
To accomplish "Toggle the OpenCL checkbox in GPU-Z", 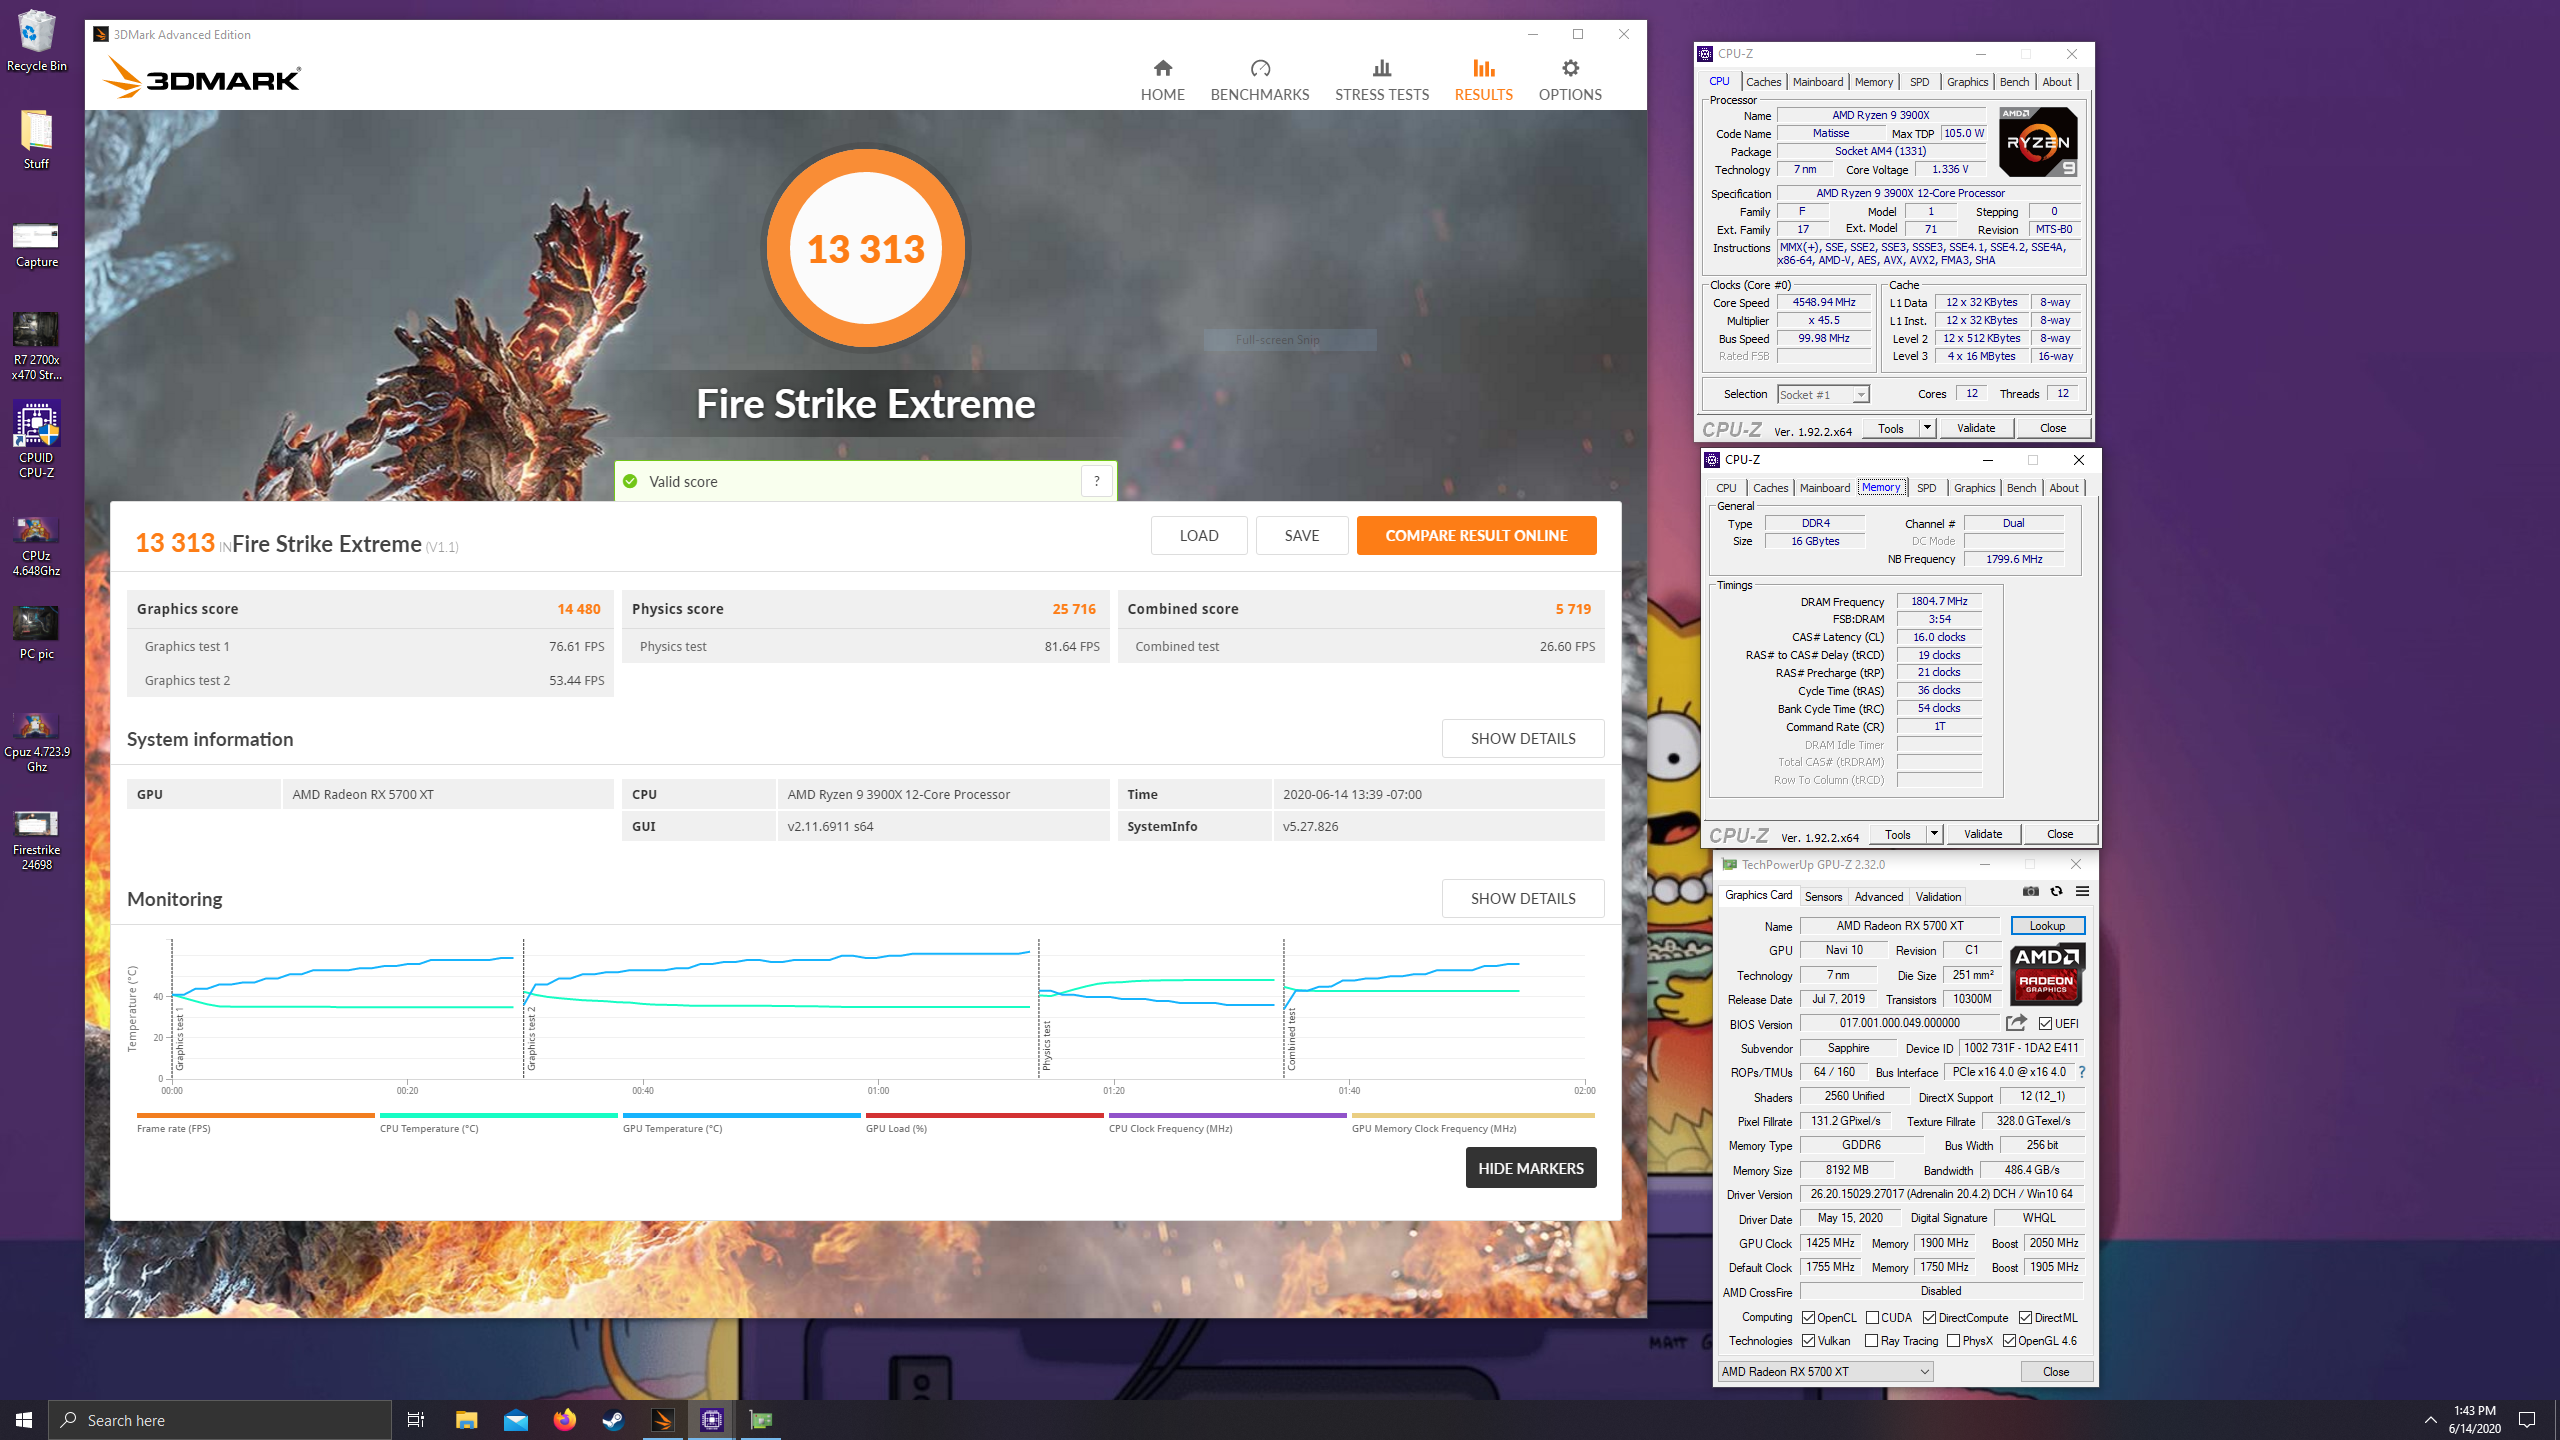I will click(1808, 1318).
